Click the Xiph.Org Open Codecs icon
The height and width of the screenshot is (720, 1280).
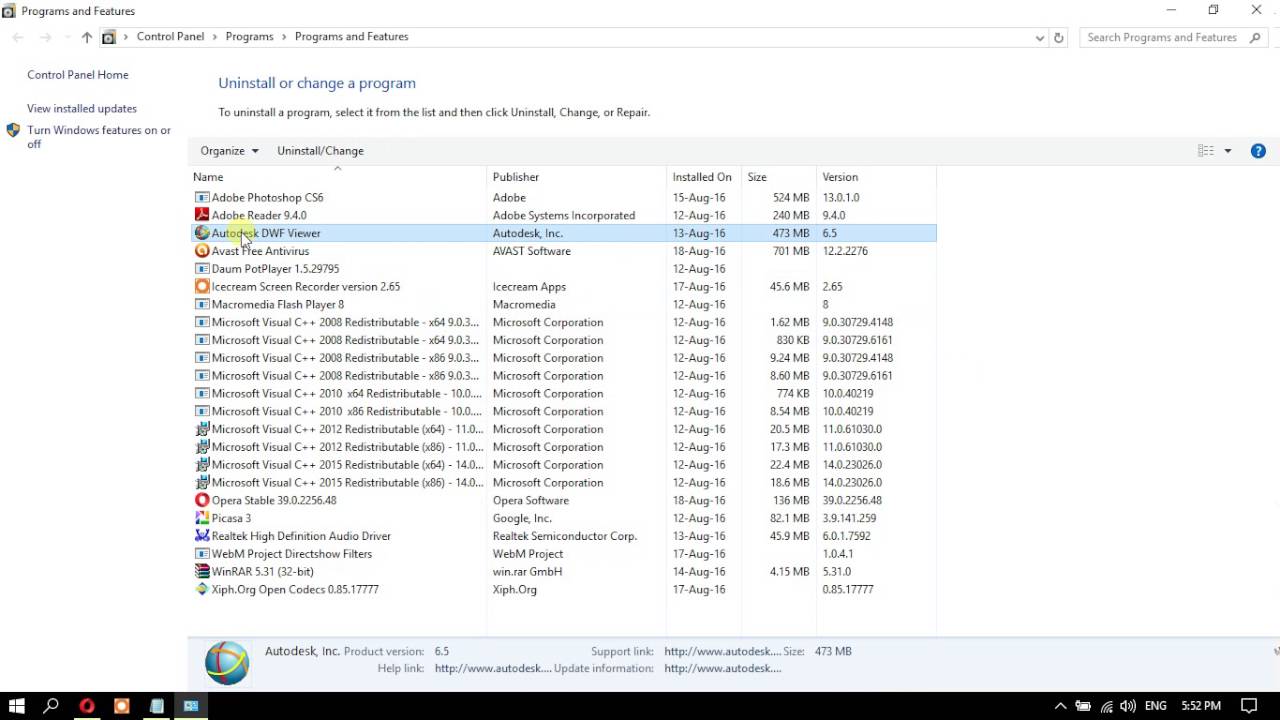(202, 590)
